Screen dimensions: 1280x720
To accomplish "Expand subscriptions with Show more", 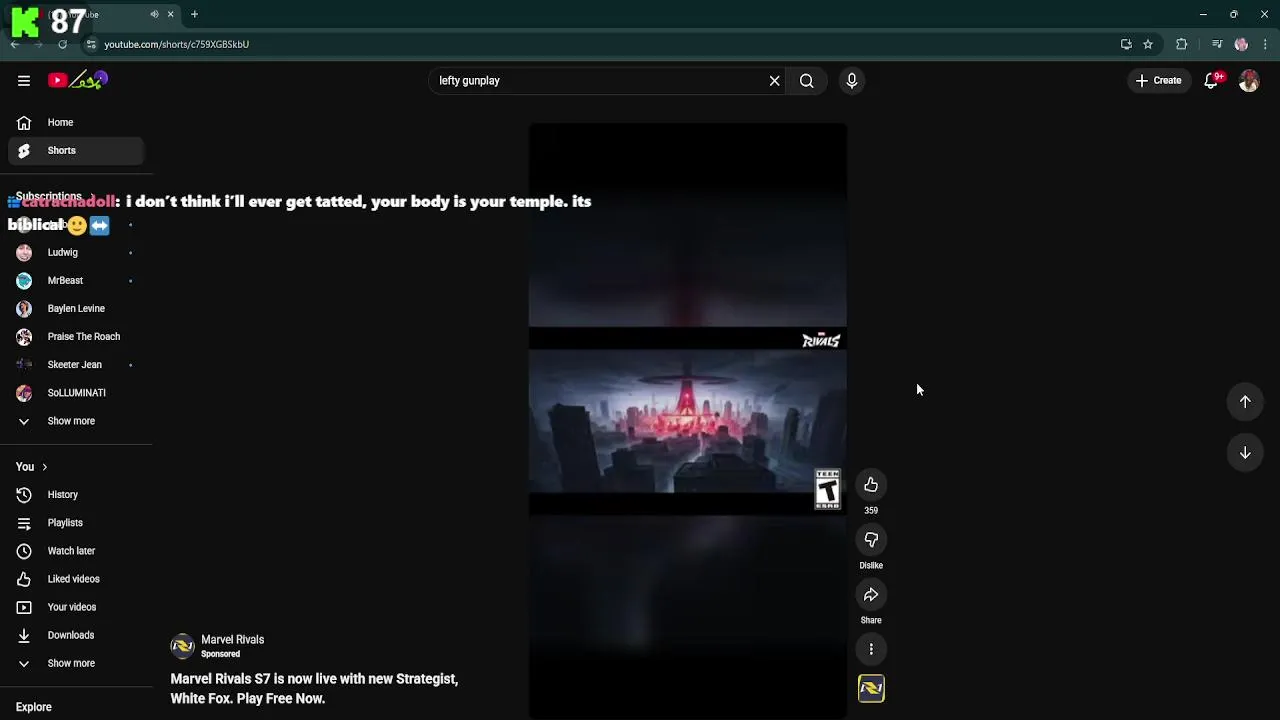I will (x=76, y=421).
